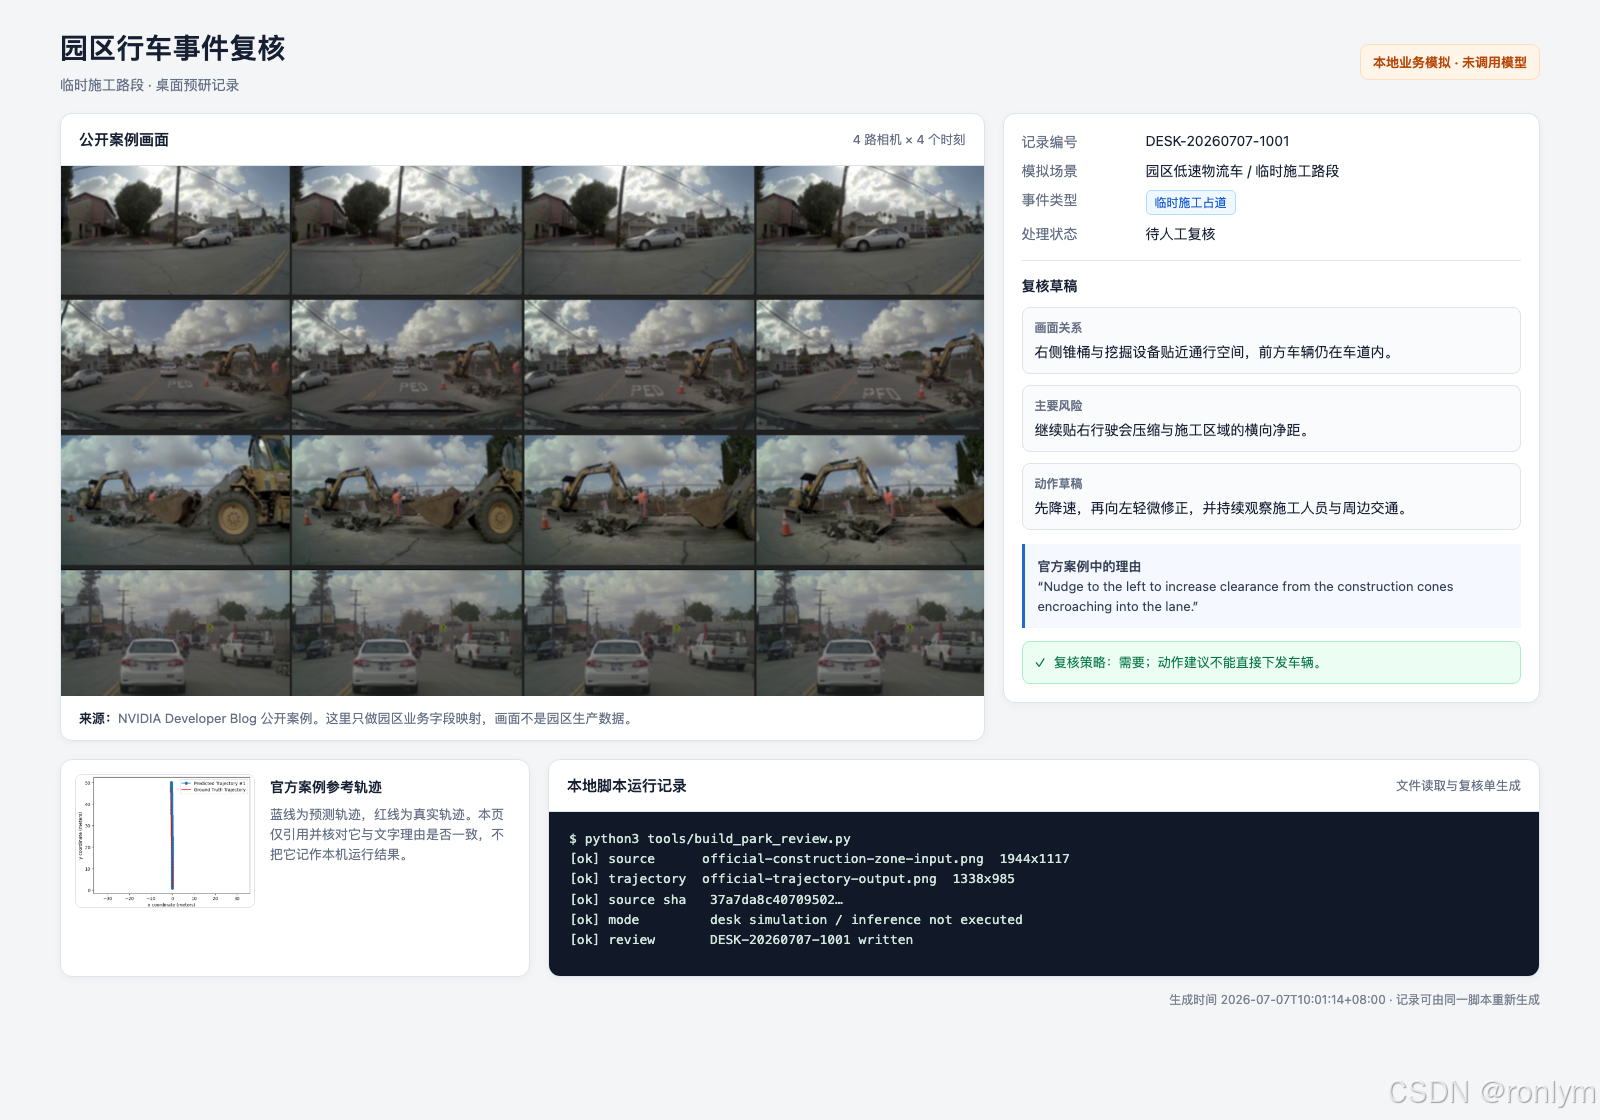Select the review DESK-20260707-1001 written line

[741, 940]
